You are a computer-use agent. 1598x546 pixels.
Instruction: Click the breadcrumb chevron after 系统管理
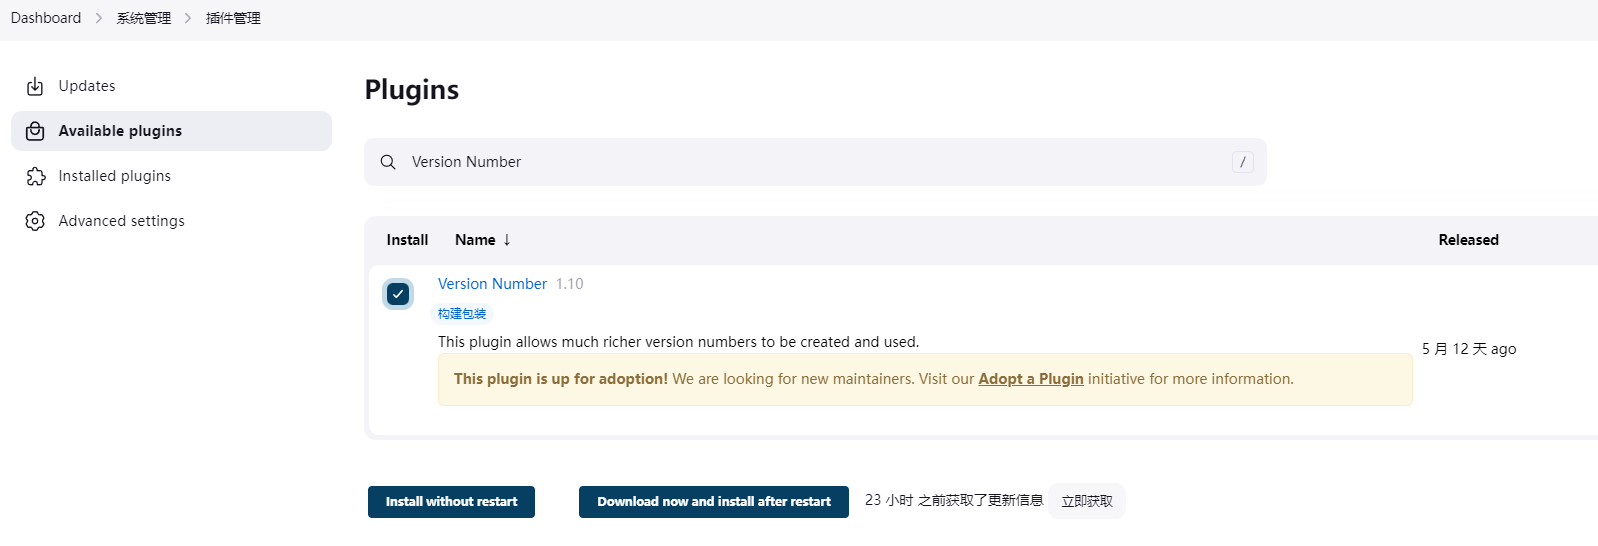point(188,18)
